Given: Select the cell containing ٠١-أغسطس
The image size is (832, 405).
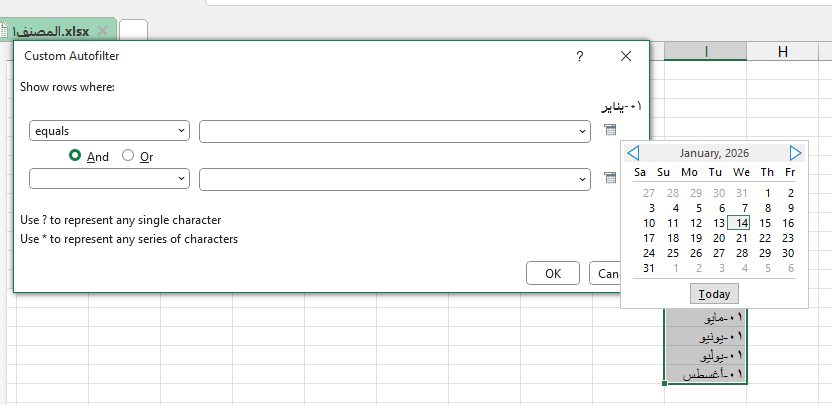Looking at the screenshot, I should pos(707,374).
